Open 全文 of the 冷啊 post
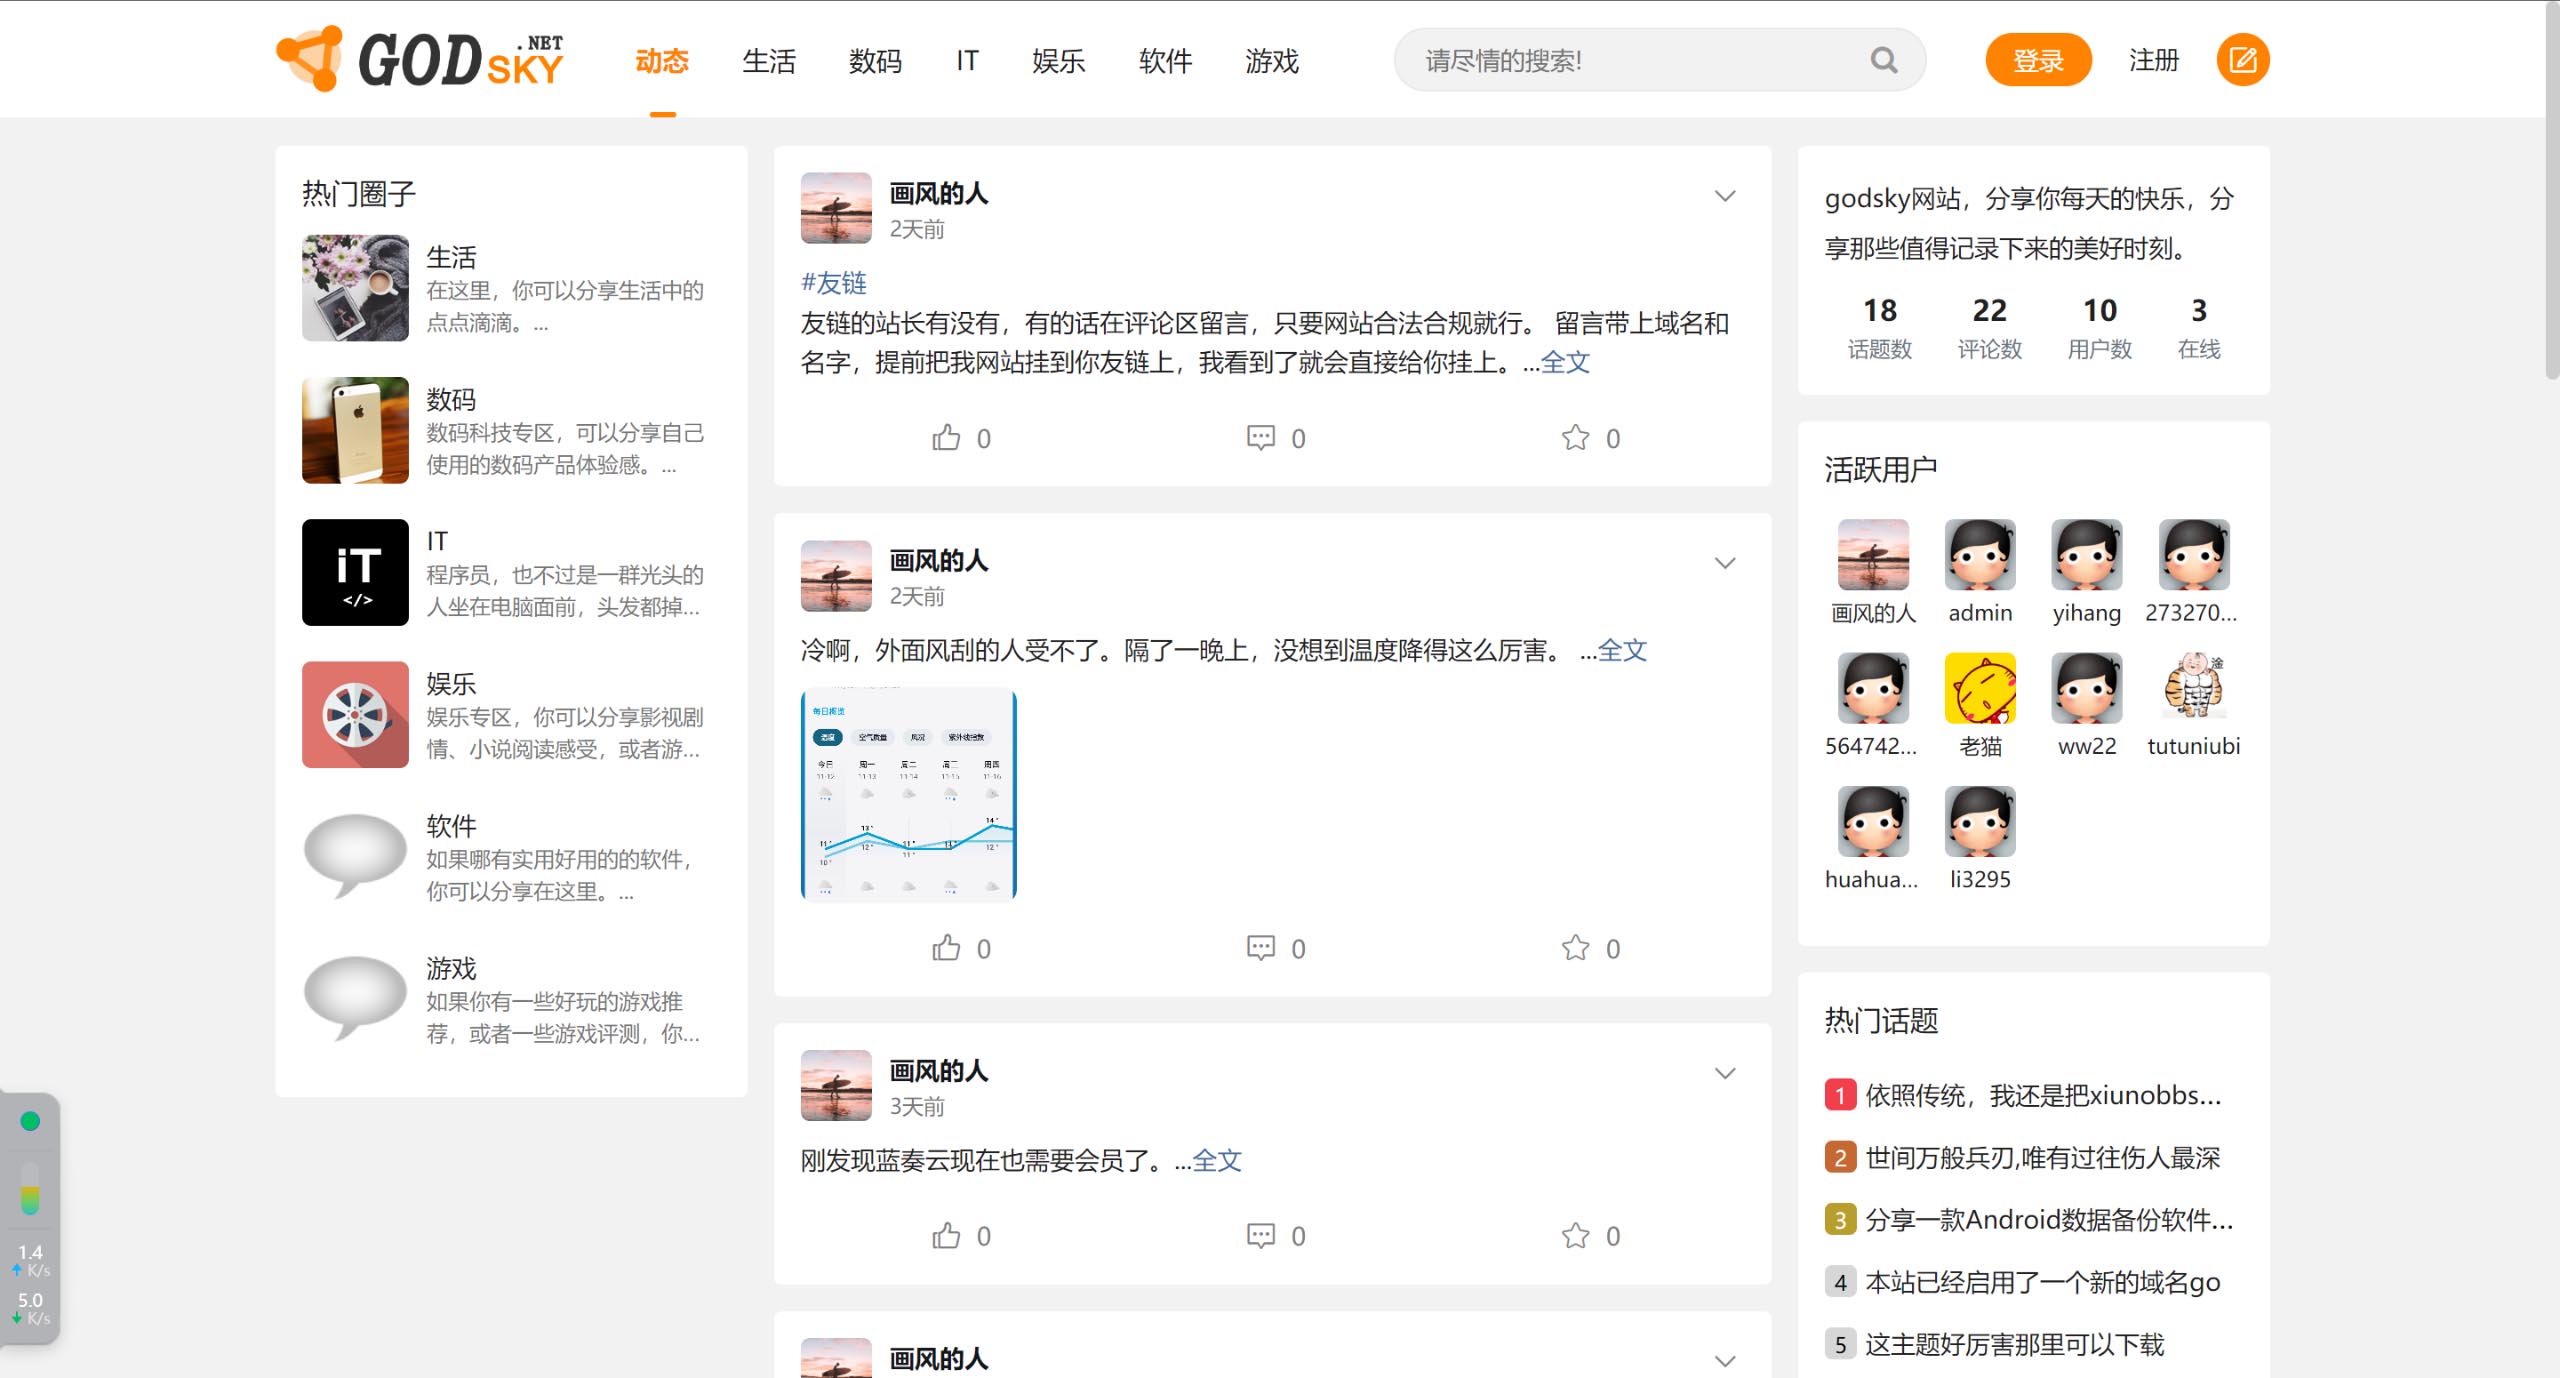Viewport: 2560px width, 1378px height. [1622, 650]
